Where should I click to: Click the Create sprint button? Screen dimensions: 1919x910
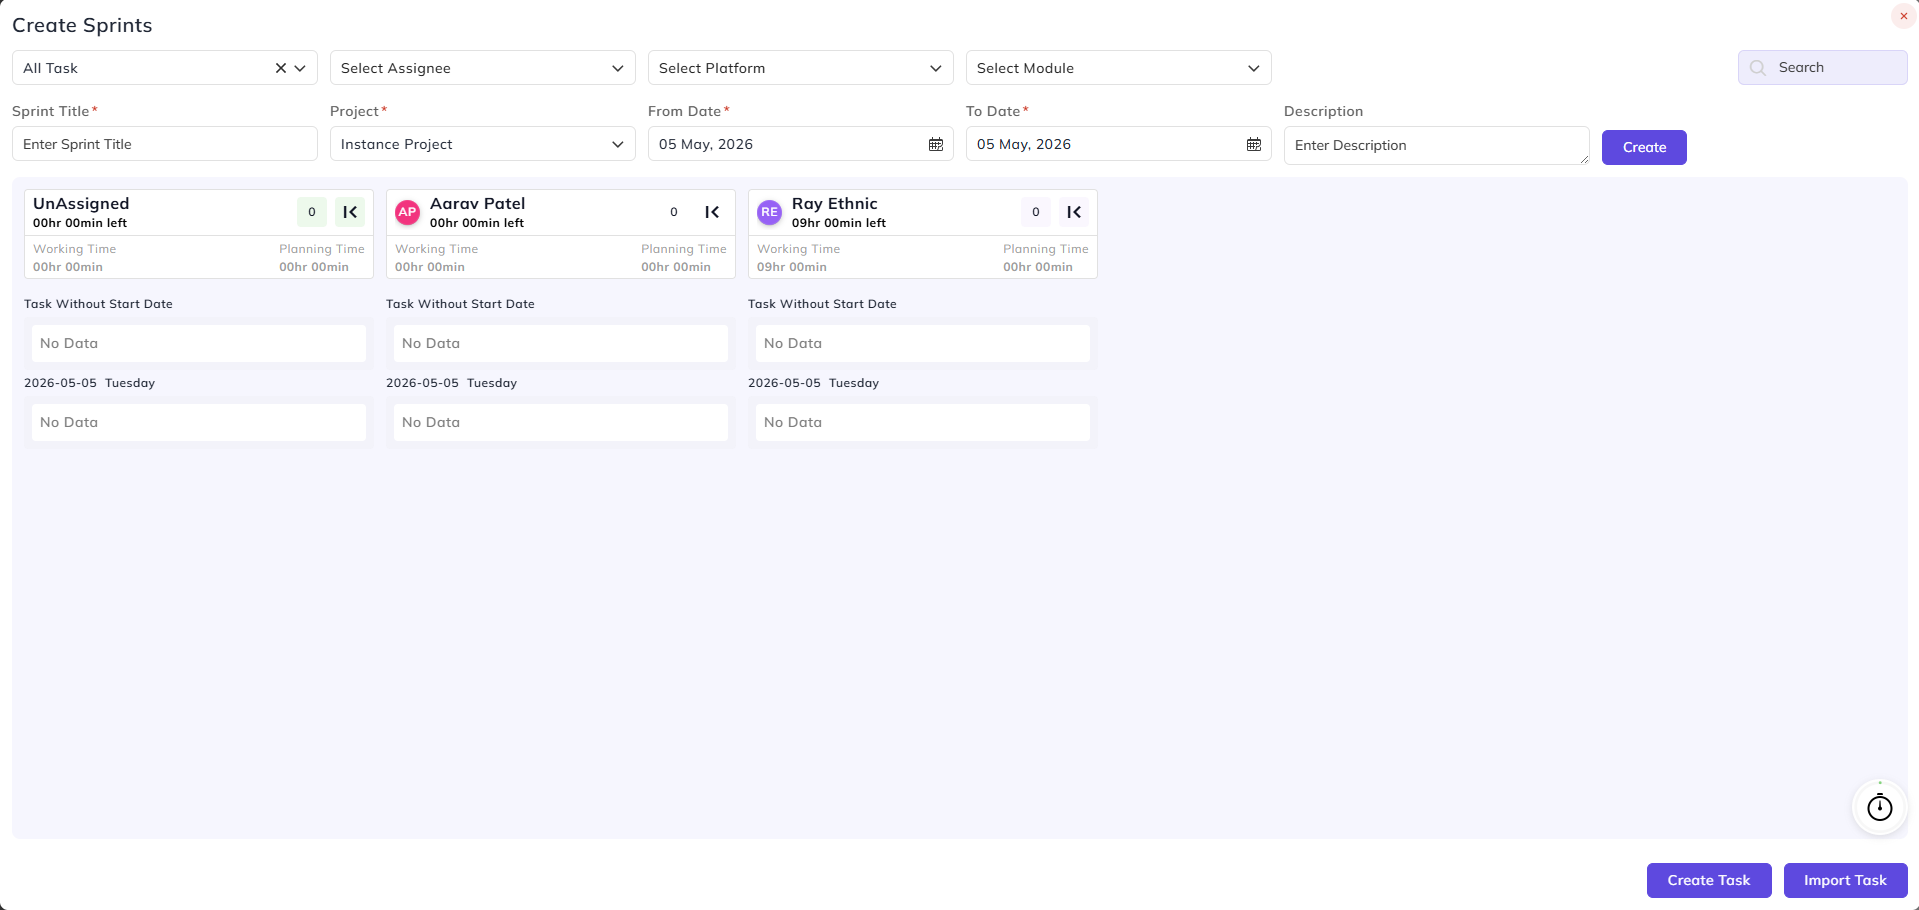pyautogui.click(x=1644, y=147)
